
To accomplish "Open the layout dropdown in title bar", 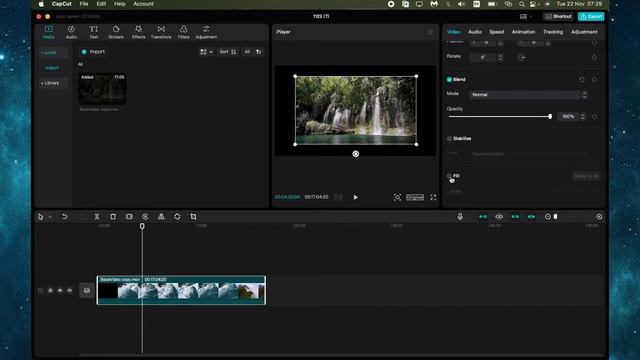I will [526, 17].
